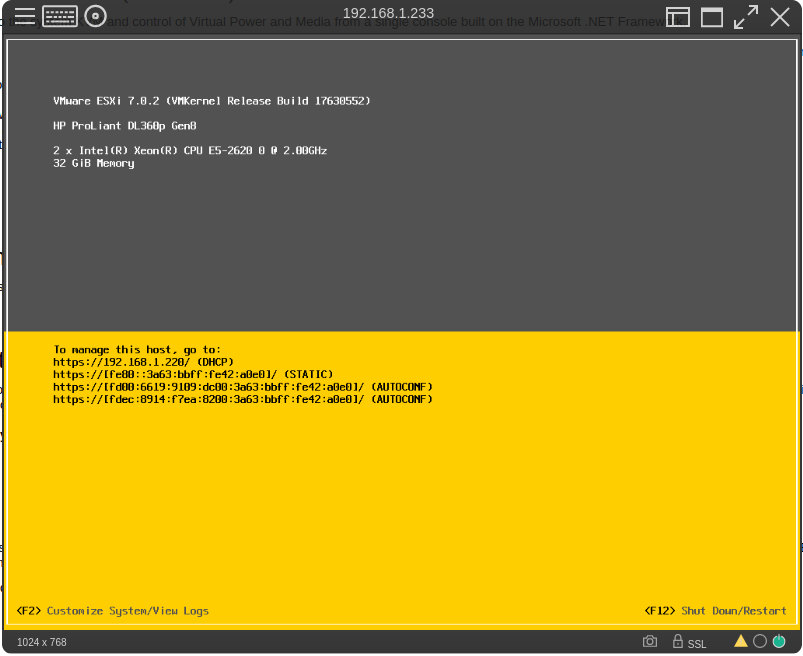This screenshot has width=803, height=656.
Task: Click the yellow health warning triangle
Action: point(741,641)
